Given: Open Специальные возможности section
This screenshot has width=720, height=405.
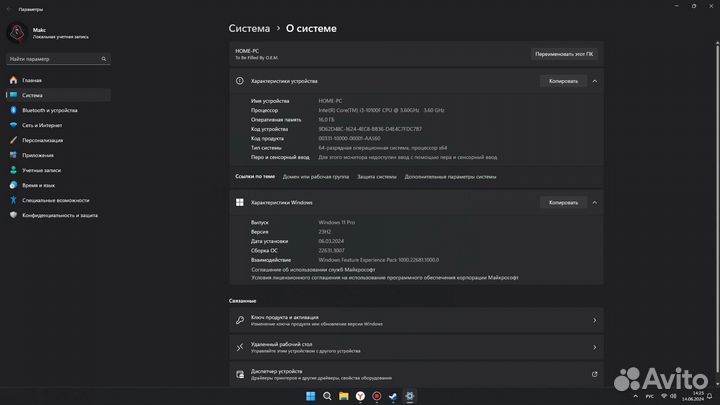Looking at the screenshot, I should tap(58, 200).
